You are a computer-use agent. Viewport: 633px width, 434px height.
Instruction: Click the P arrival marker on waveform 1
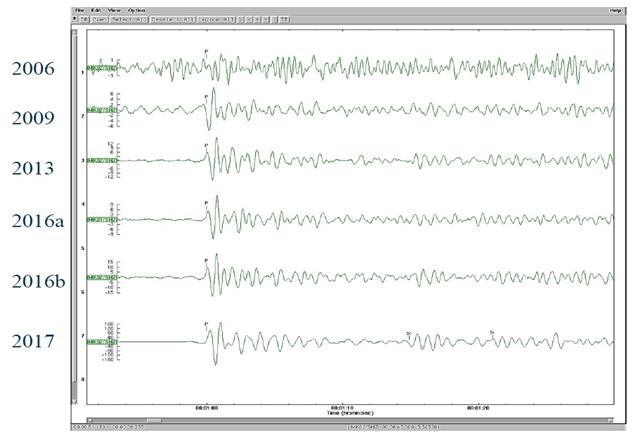206,49
